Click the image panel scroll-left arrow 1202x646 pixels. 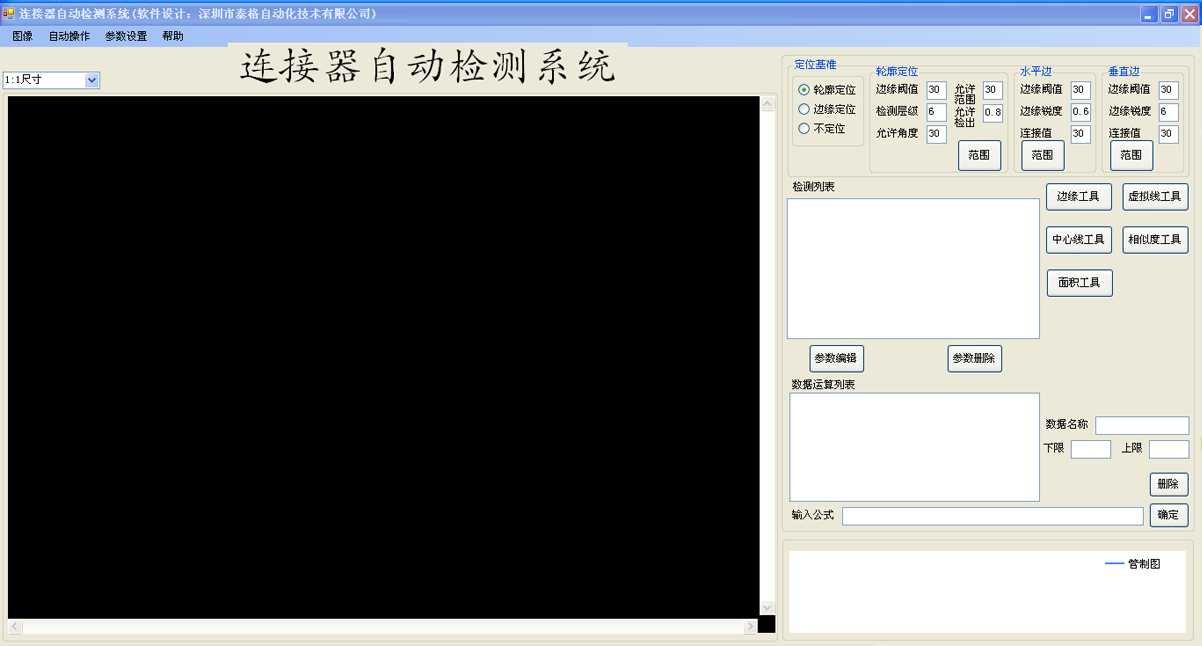15,627
